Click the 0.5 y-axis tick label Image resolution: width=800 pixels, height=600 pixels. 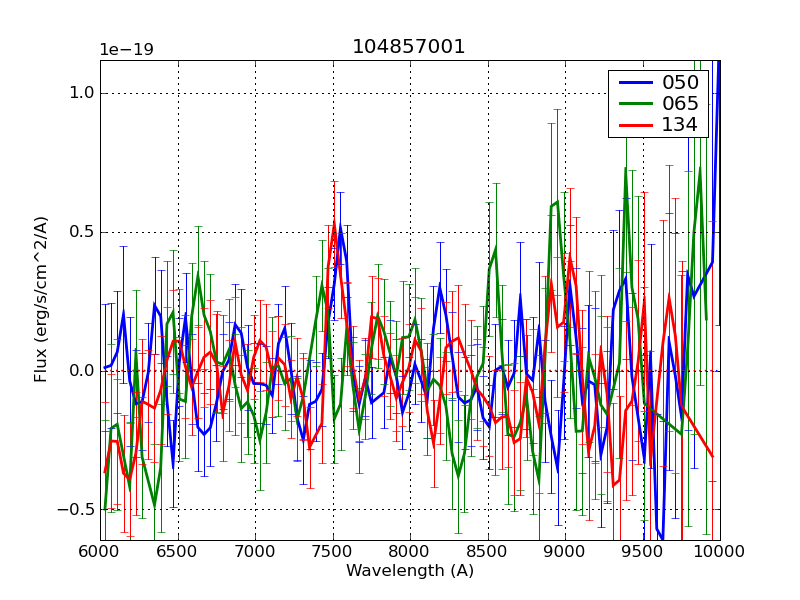(81, 232)
